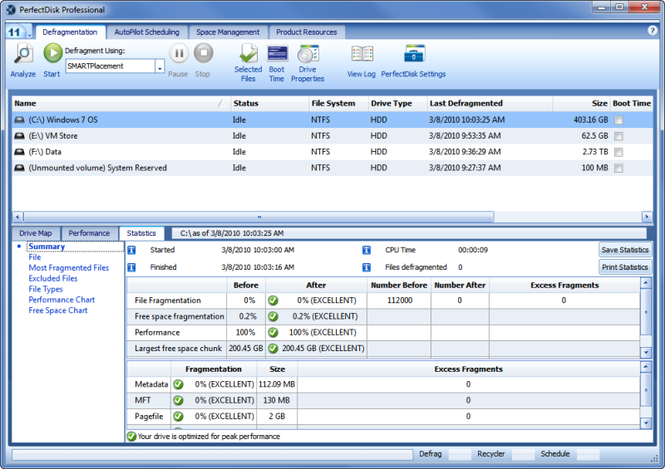665x469 pixels.
Task: Open the File statistics link
Action: pyautogui.click(x=35, y=257)
